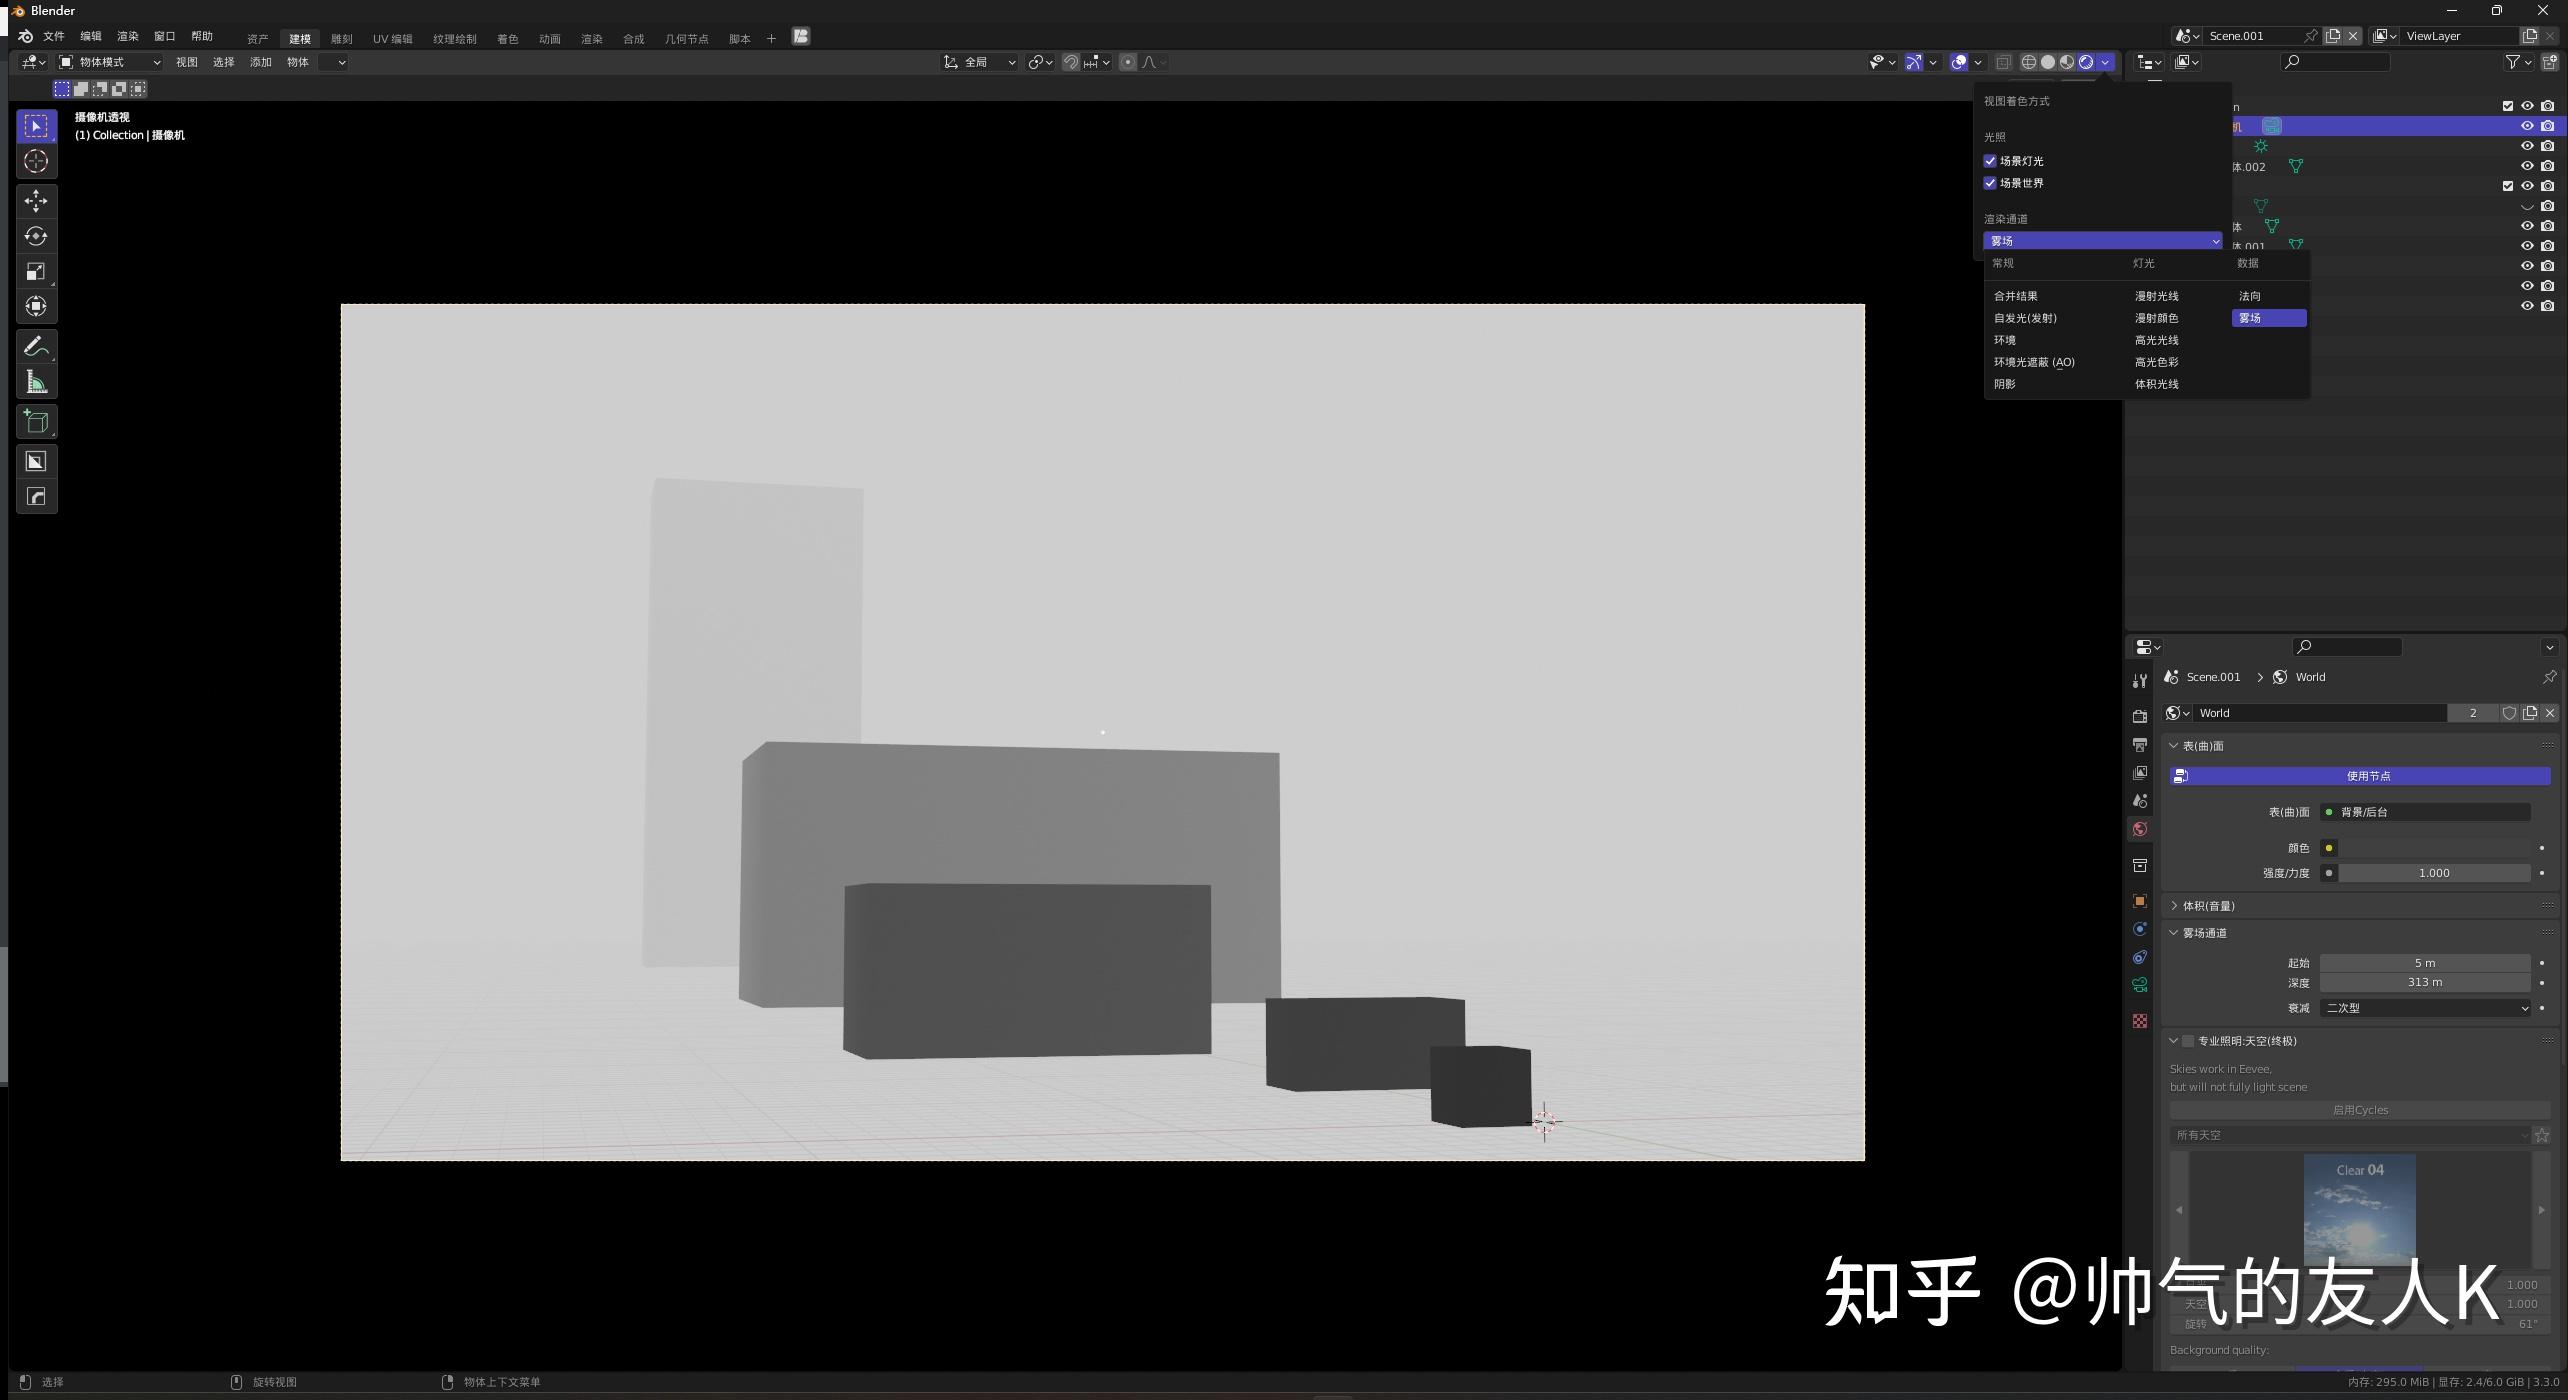Open the Tool properties tab

pyautogui.click(x=2140, y=681)
